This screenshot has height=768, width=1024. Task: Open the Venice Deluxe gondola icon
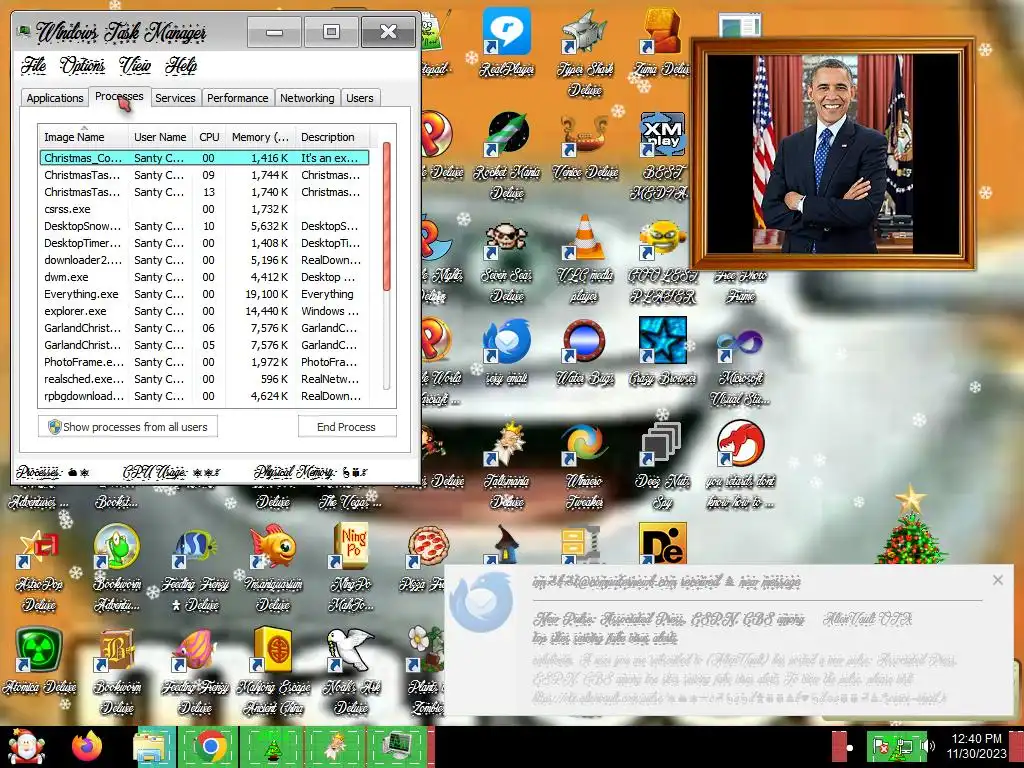[x=584, y=147]
